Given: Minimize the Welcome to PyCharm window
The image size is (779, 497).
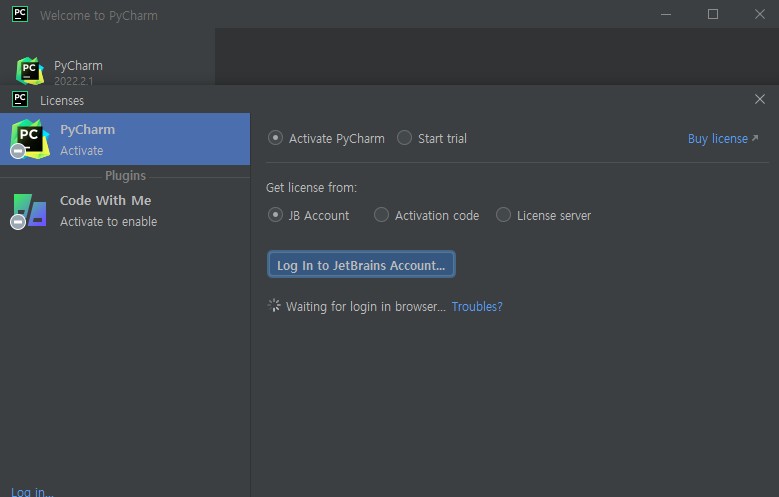Looking at the screenshot, I should 666,14.
